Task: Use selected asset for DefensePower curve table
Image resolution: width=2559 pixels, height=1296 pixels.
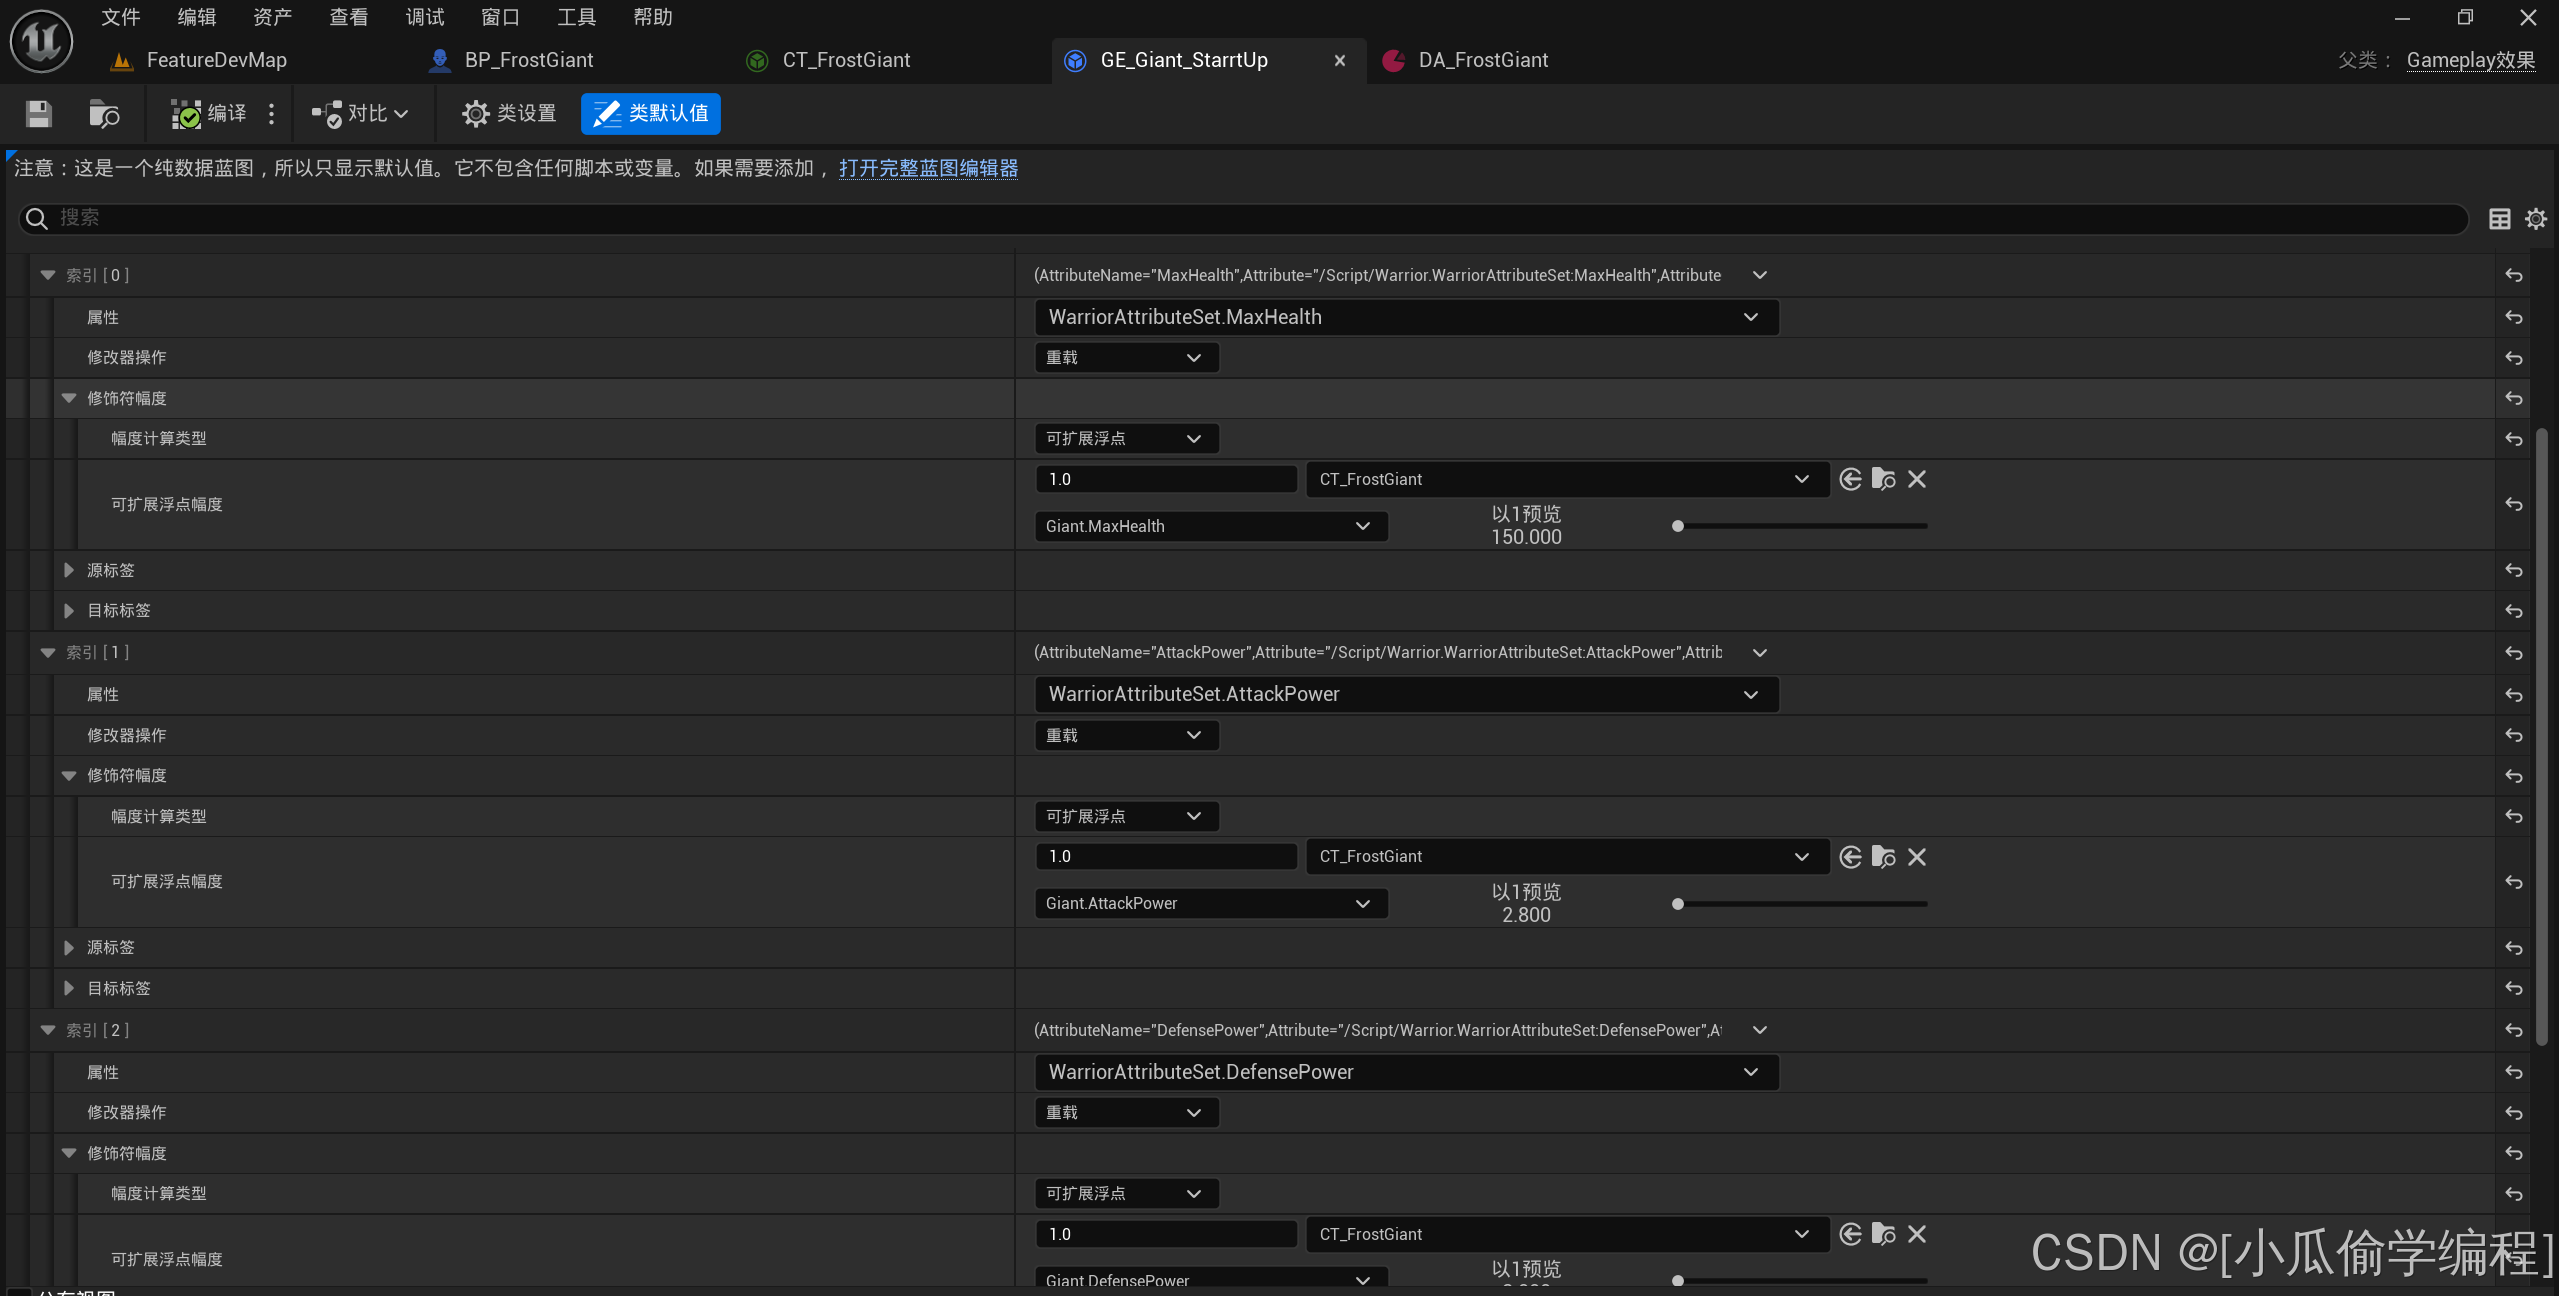Action: [1850, 1234]
